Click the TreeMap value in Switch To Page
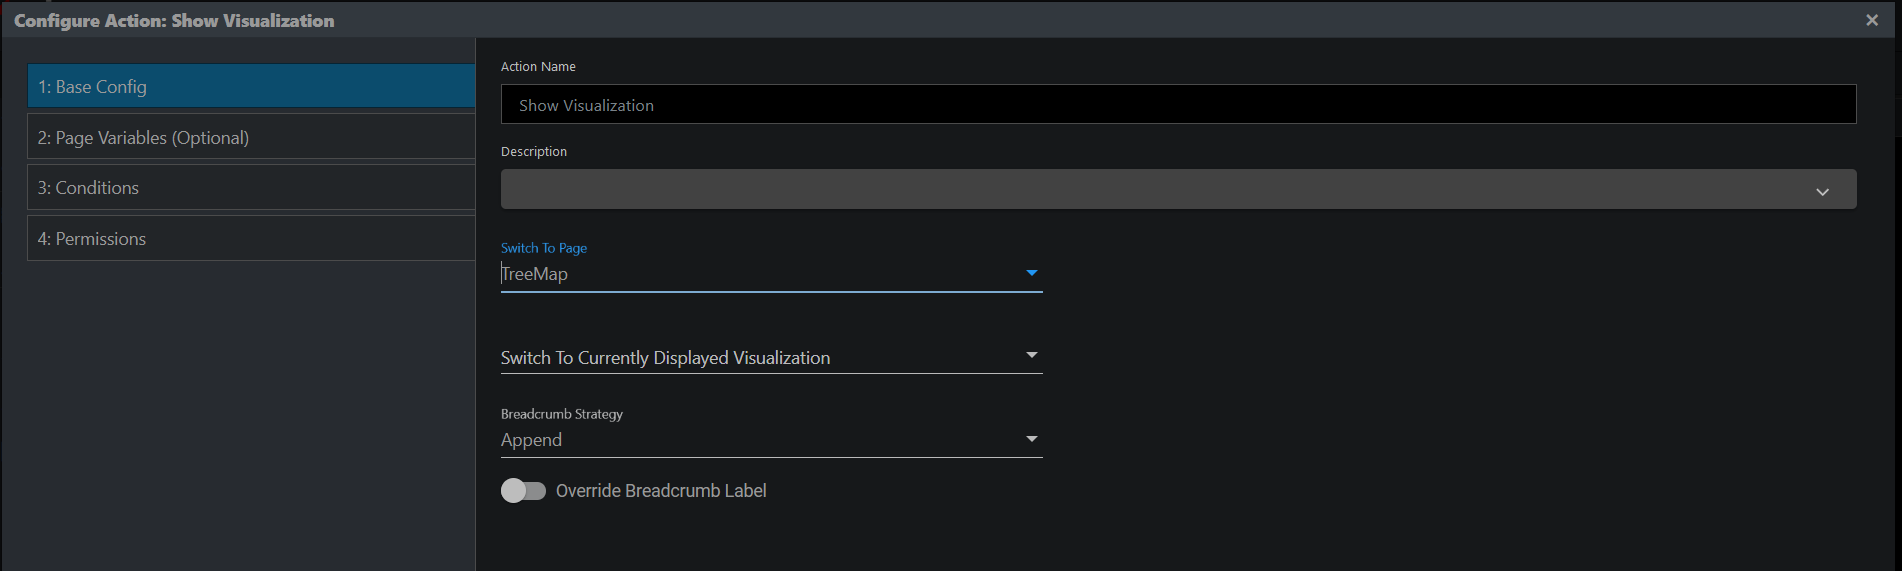Viewport: 1902px width, 571px height. [536, 274]
